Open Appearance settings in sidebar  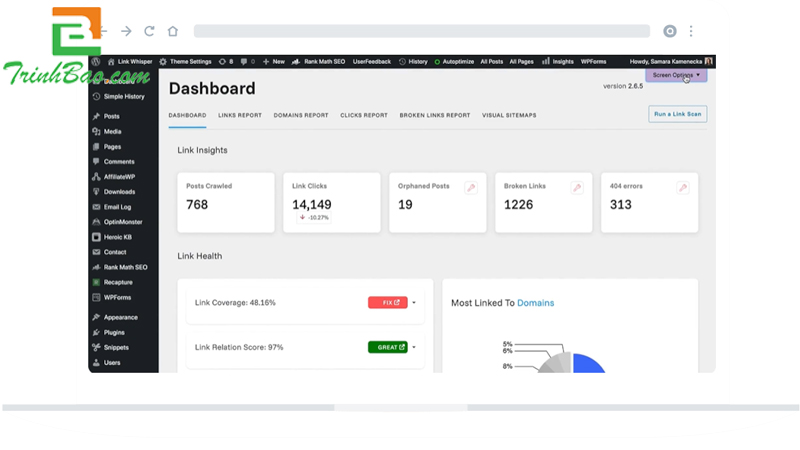[x=120, y=317]
